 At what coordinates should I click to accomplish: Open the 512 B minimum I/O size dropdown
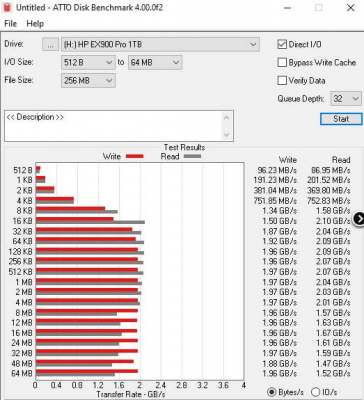click(x=88, y=62)
